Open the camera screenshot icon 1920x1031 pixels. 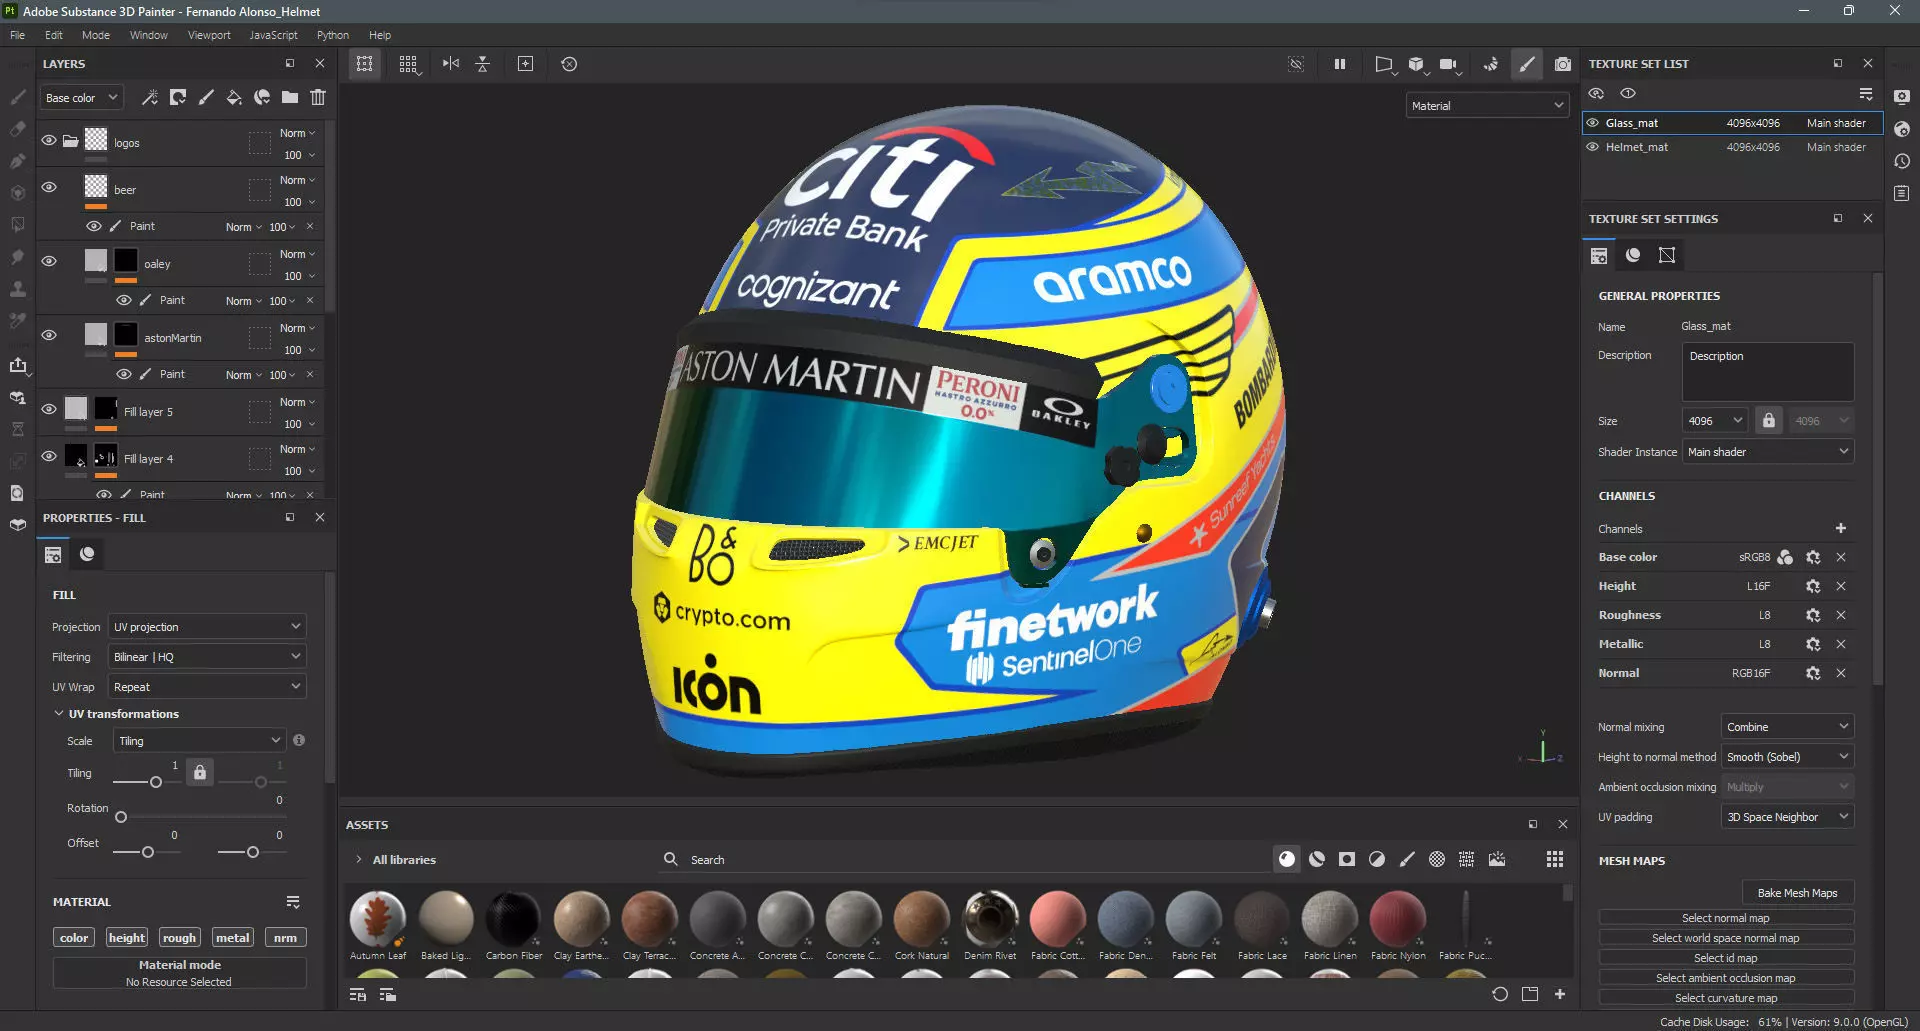(1563, 64)
